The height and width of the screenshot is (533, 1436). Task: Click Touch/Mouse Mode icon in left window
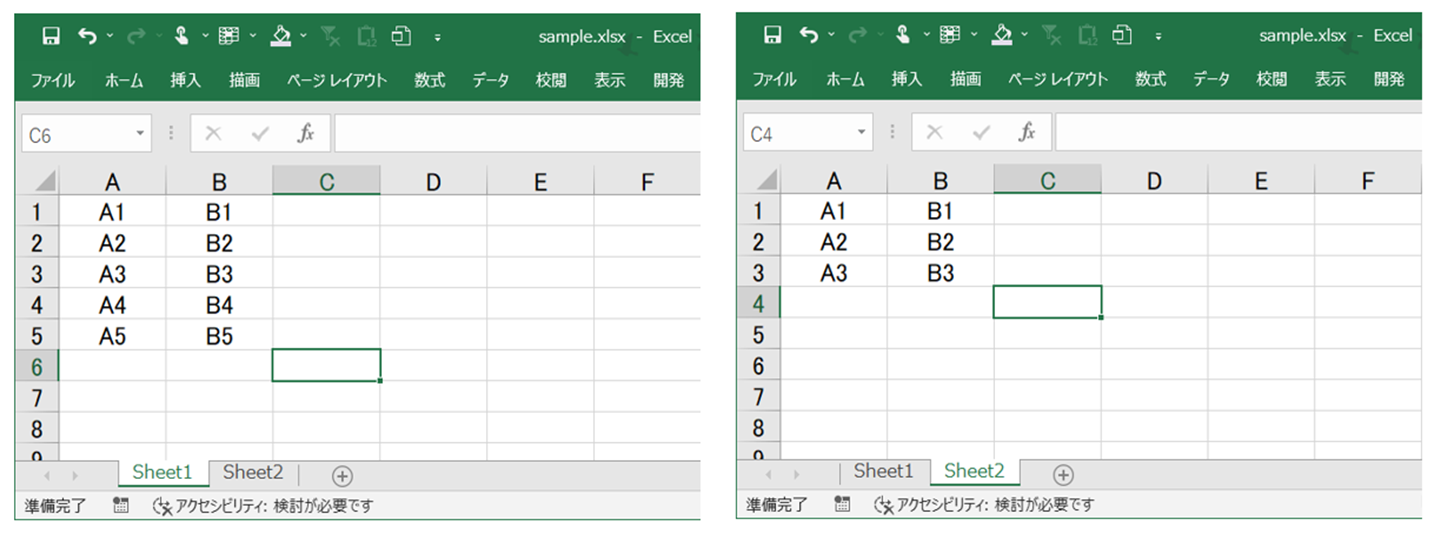(x=183, y=36)
